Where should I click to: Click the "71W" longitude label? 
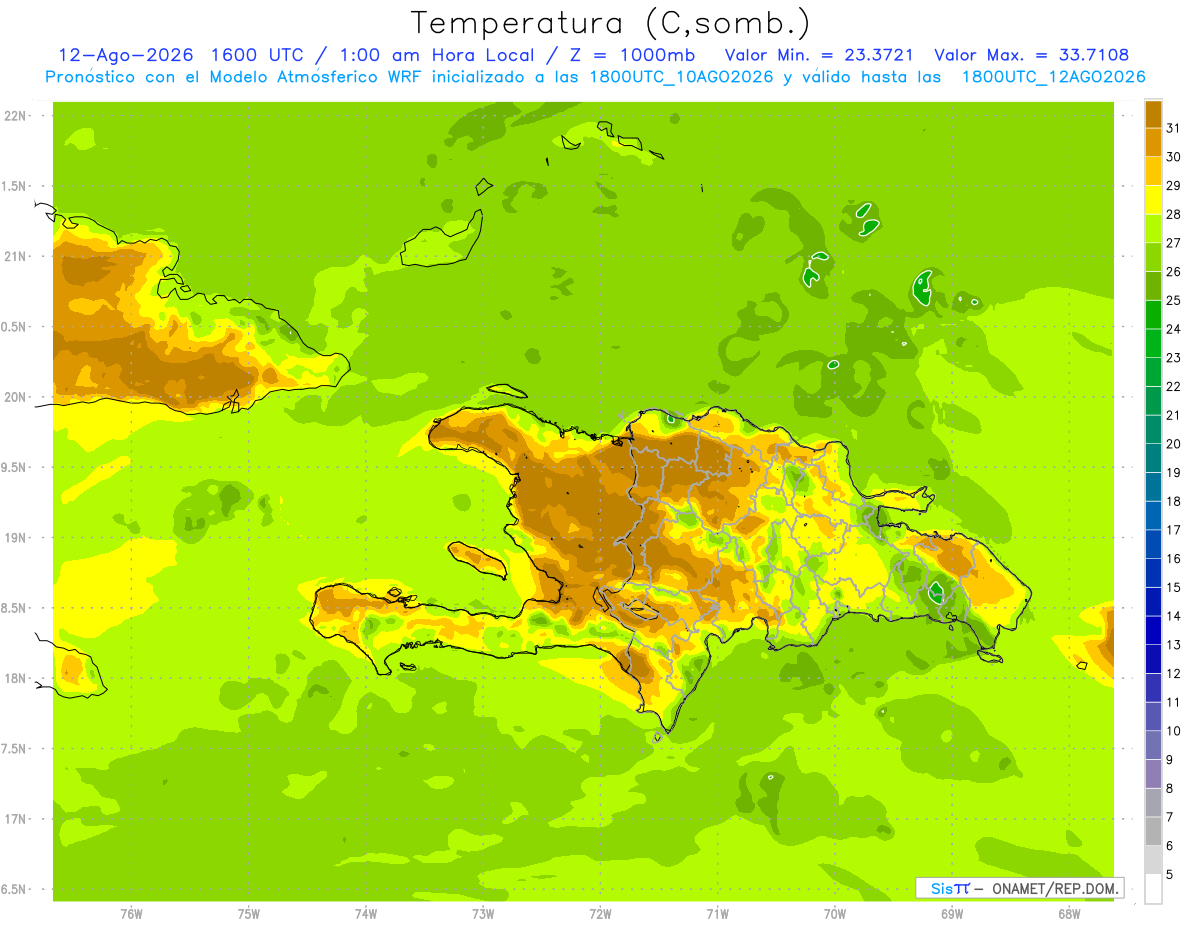tap(717, 914)
